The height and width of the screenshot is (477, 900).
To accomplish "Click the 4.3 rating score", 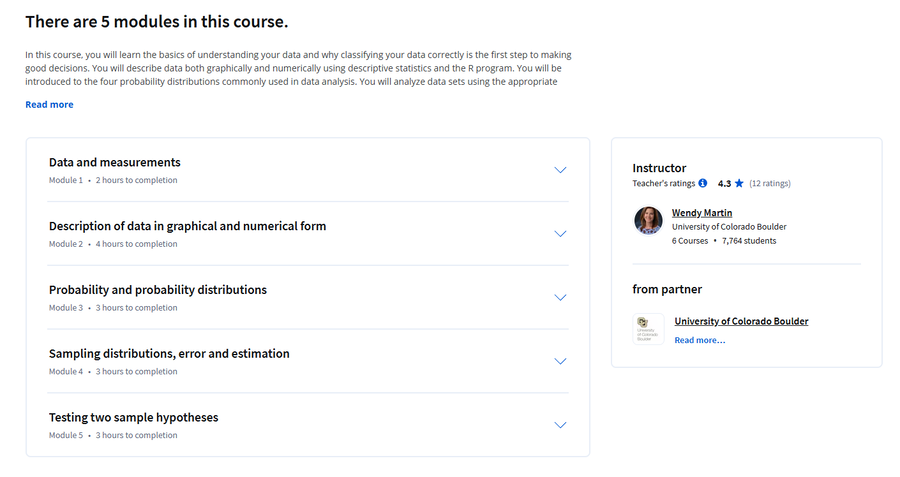I will 724,184.
